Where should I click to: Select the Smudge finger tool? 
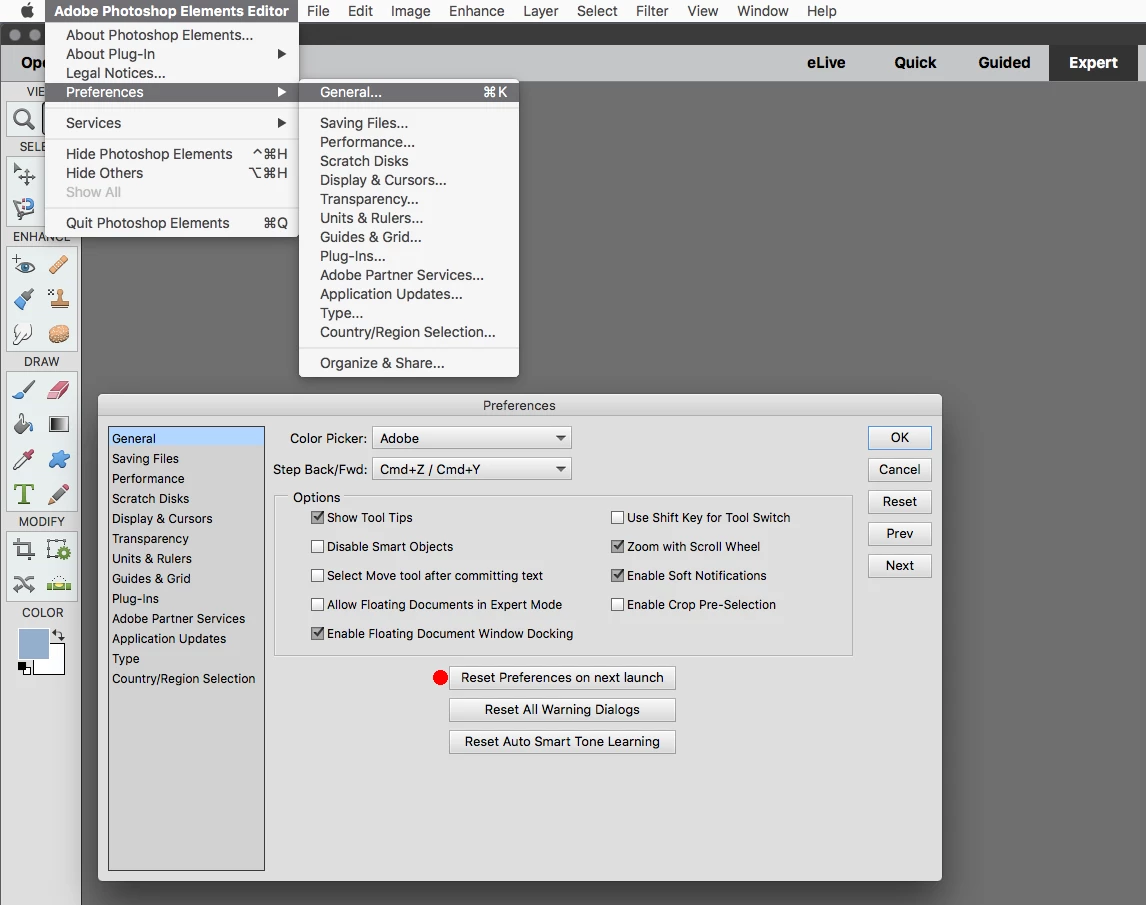click(23, 334)
